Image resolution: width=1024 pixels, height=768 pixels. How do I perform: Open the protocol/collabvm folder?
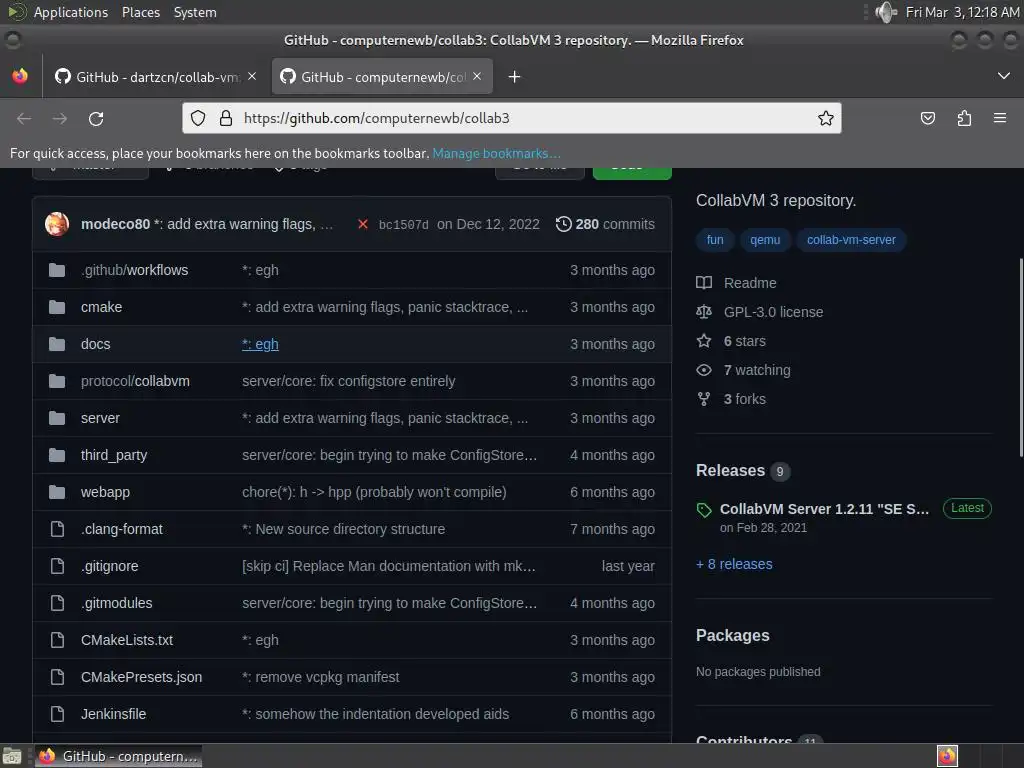[x=135, y=381]
